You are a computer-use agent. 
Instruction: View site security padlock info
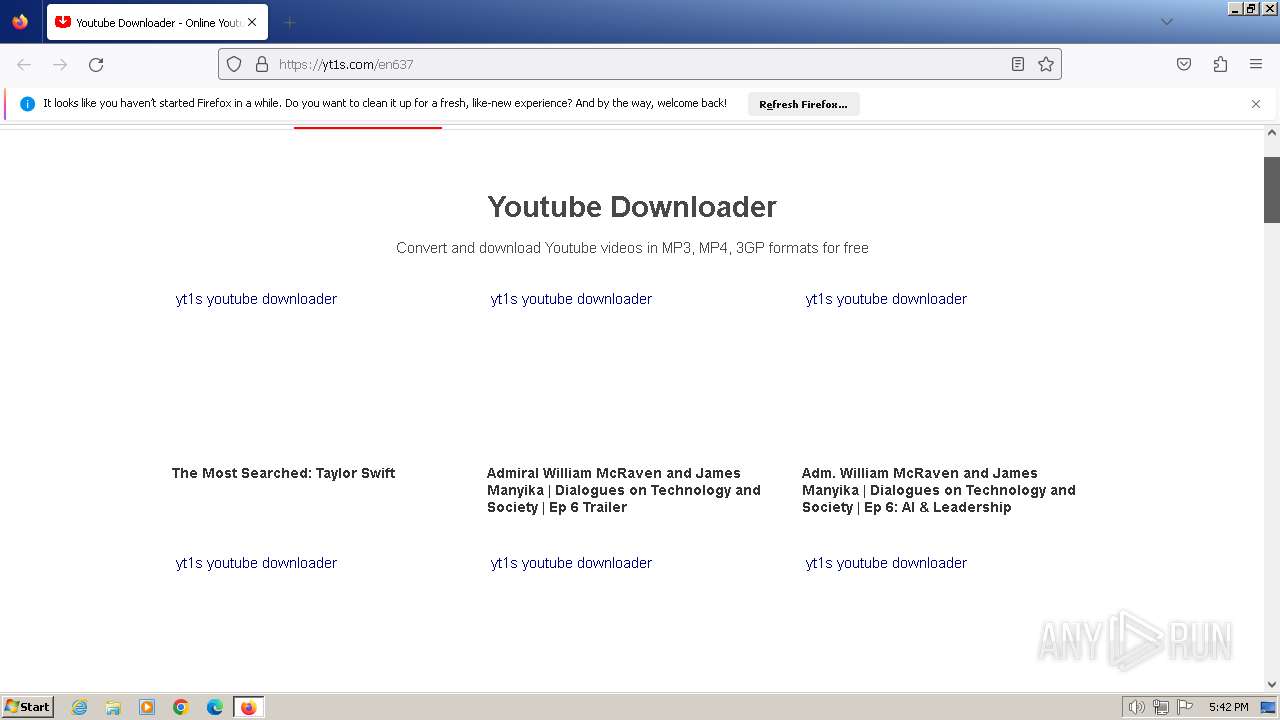click(262, 64)
